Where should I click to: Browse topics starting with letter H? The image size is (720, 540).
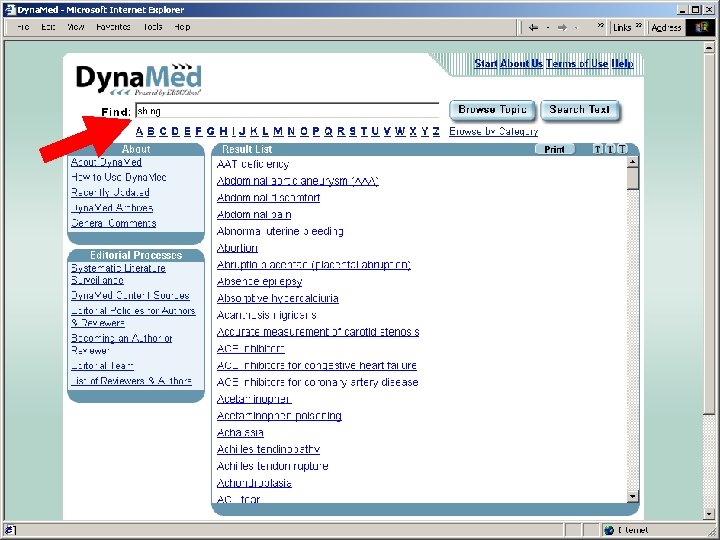point(223,132)
